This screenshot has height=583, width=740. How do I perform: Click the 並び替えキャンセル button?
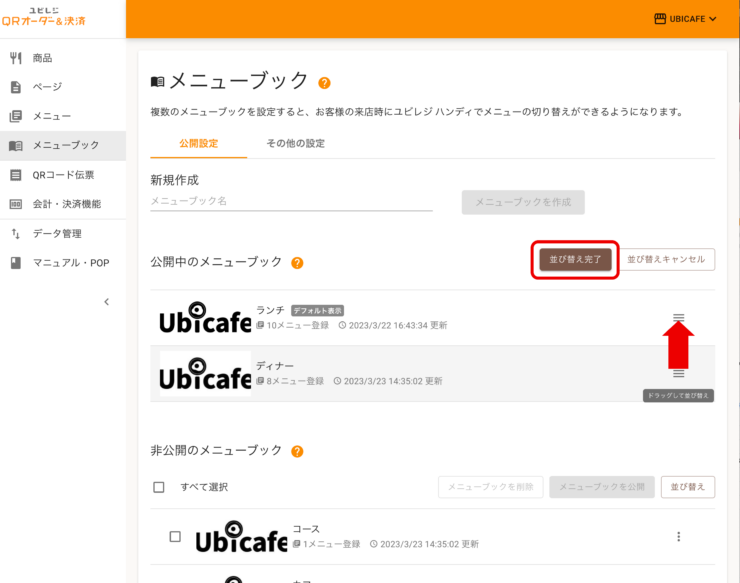(x=666, y=259)
